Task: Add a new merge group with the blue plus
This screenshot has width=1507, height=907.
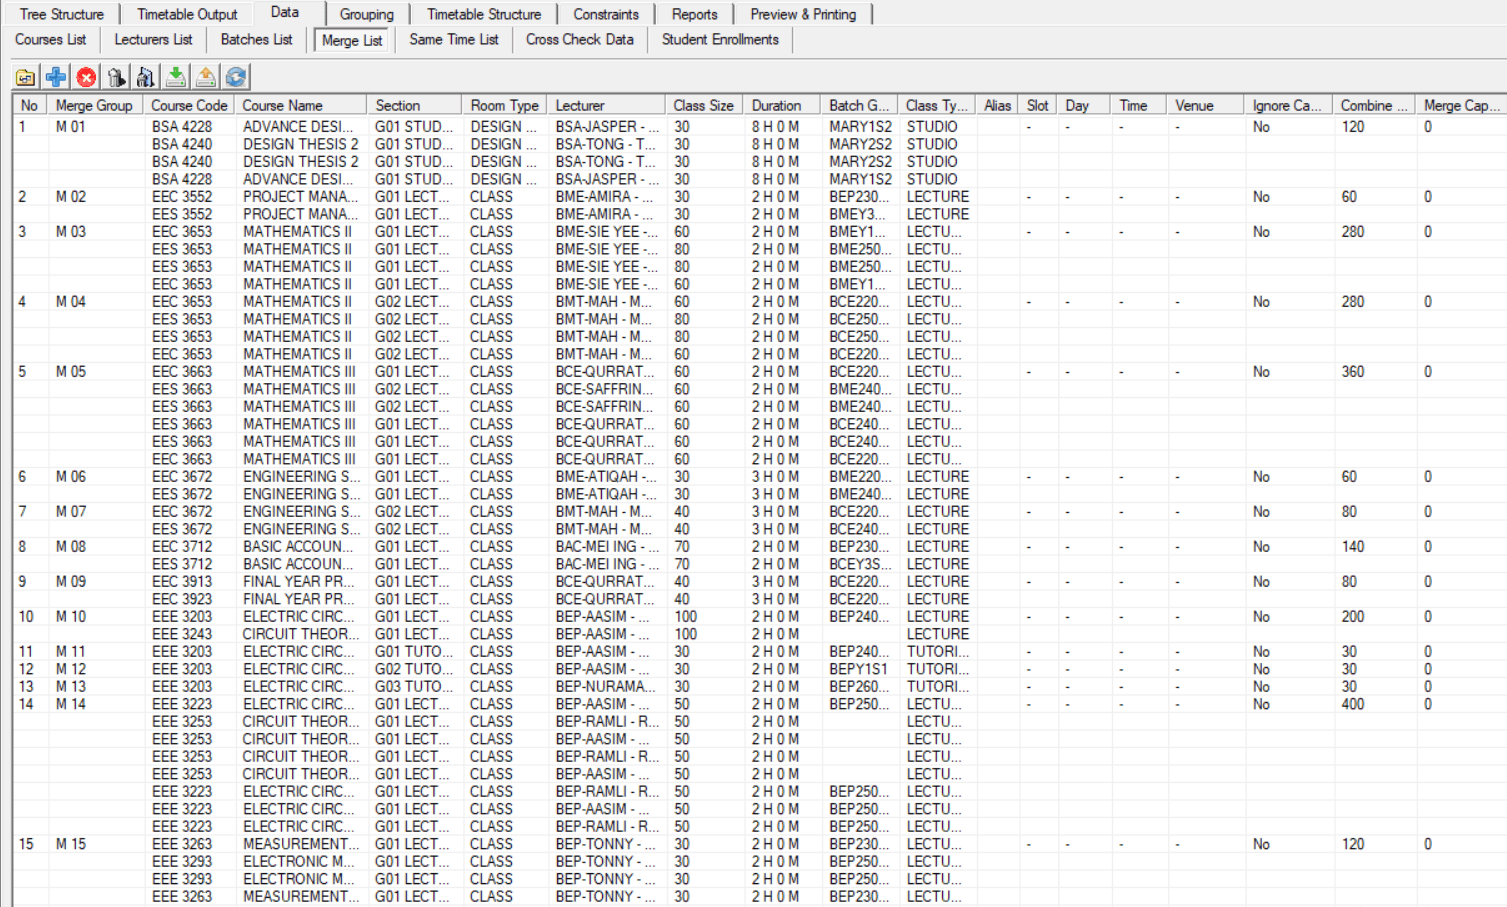Action: (56, 77)
